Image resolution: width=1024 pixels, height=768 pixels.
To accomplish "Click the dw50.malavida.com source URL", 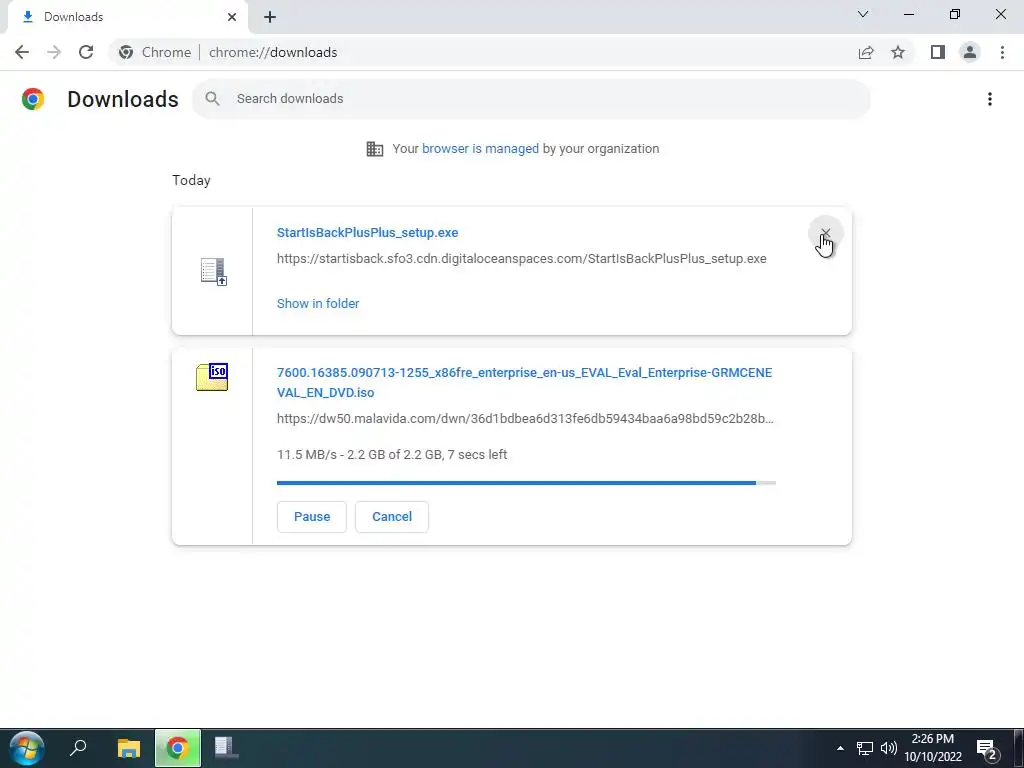I will (525, 419).
